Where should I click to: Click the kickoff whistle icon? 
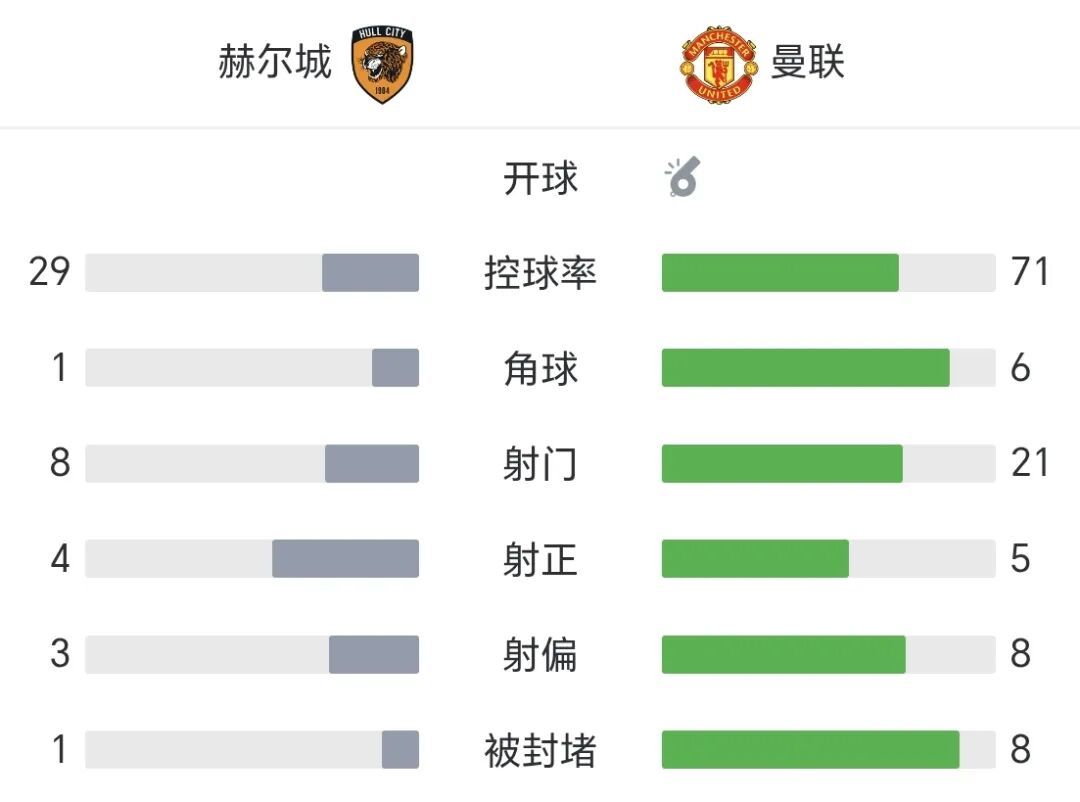pyautogui.click(x=683, y=177)
